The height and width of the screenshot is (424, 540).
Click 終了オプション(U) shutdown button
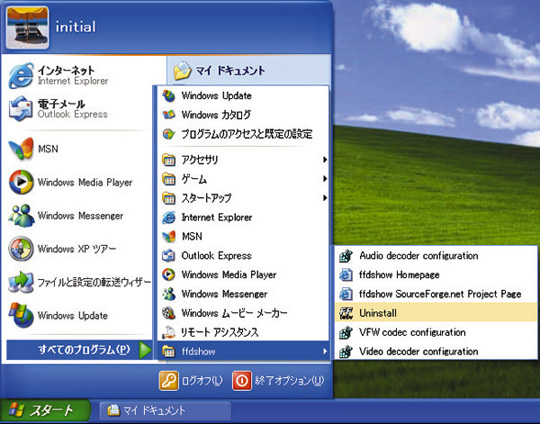pyautogui.click(x=278, y=381)
